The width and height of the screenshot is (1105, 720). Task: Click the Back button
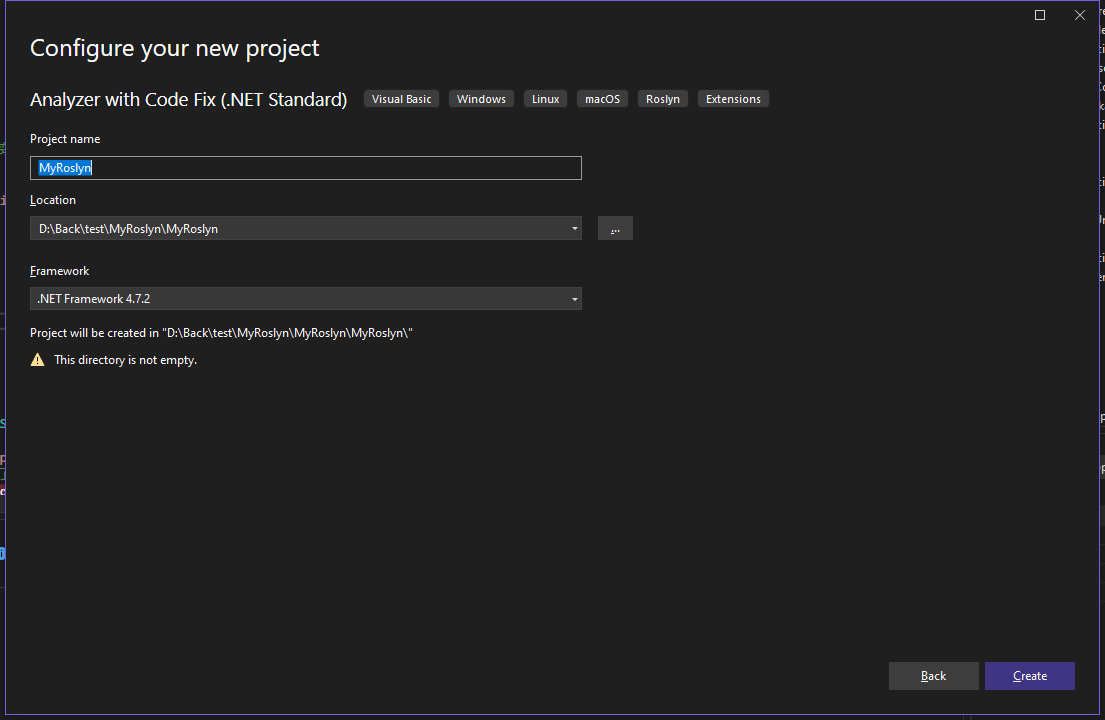tap(933, 676)
